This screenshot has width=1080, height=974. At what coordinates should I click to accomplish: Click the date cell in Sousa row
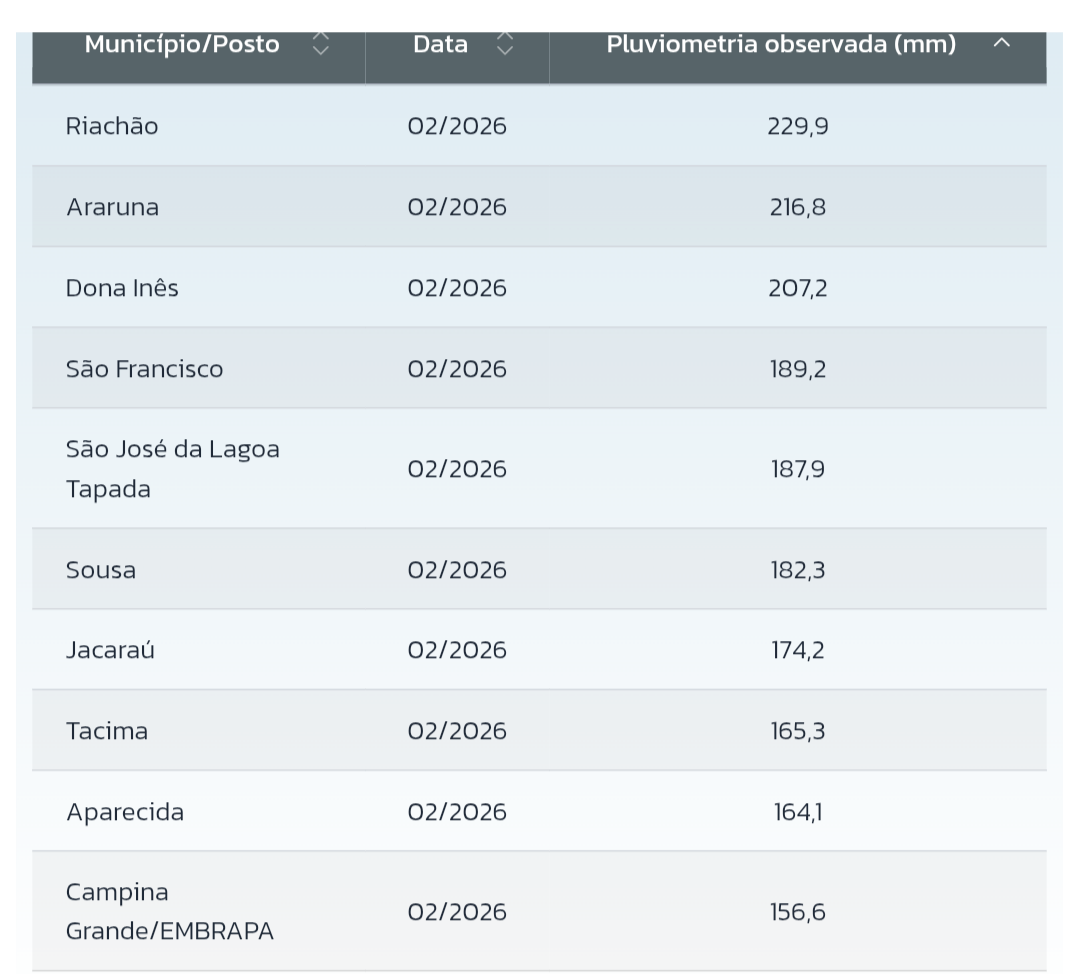pyautogui.click(x=457, y=570)
